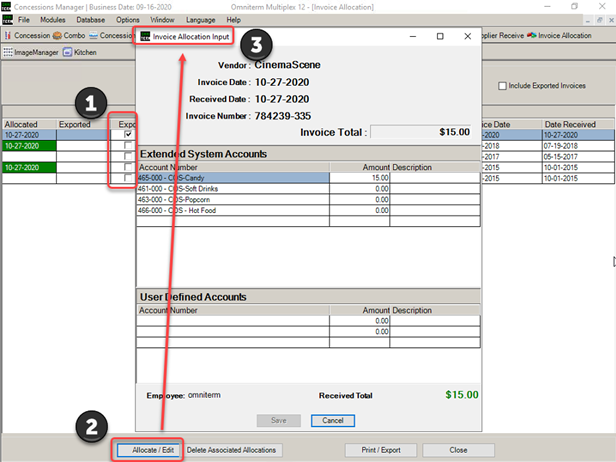Viewport: 616px width, 462px height.
Task: Open the Language menu
Action: click(201, 20)
